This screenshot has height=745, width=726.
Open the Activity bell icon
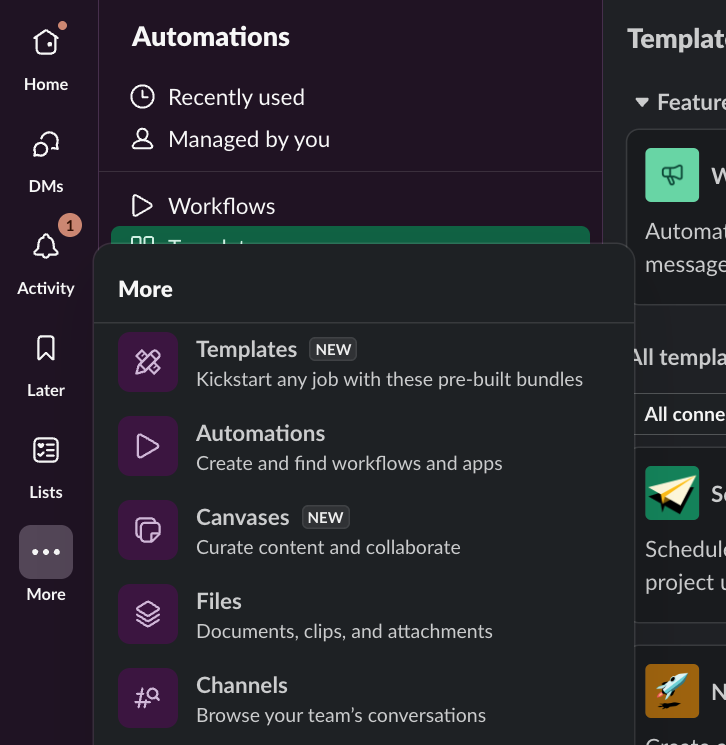[46, 246]
